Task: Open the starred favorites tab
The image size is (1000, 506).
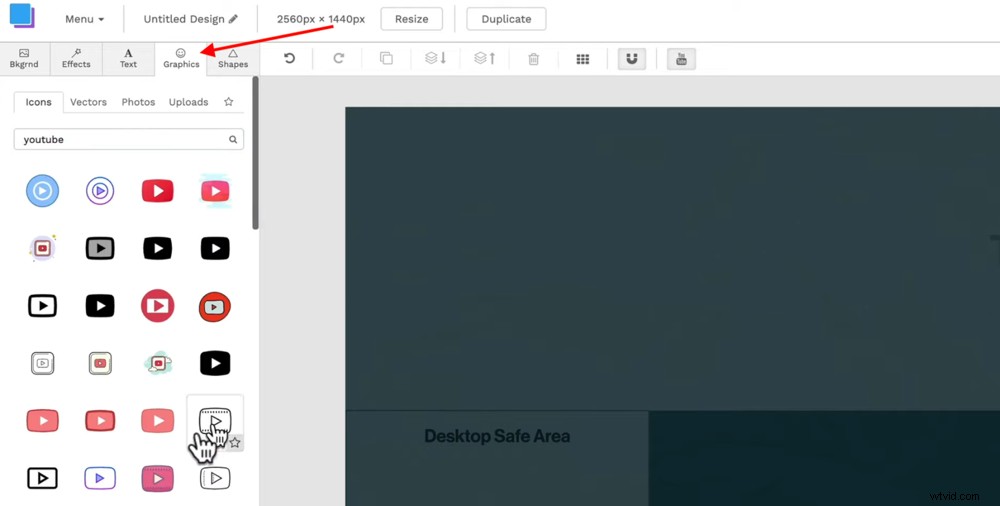Action: pyautogui.click(x=229, y=101)
